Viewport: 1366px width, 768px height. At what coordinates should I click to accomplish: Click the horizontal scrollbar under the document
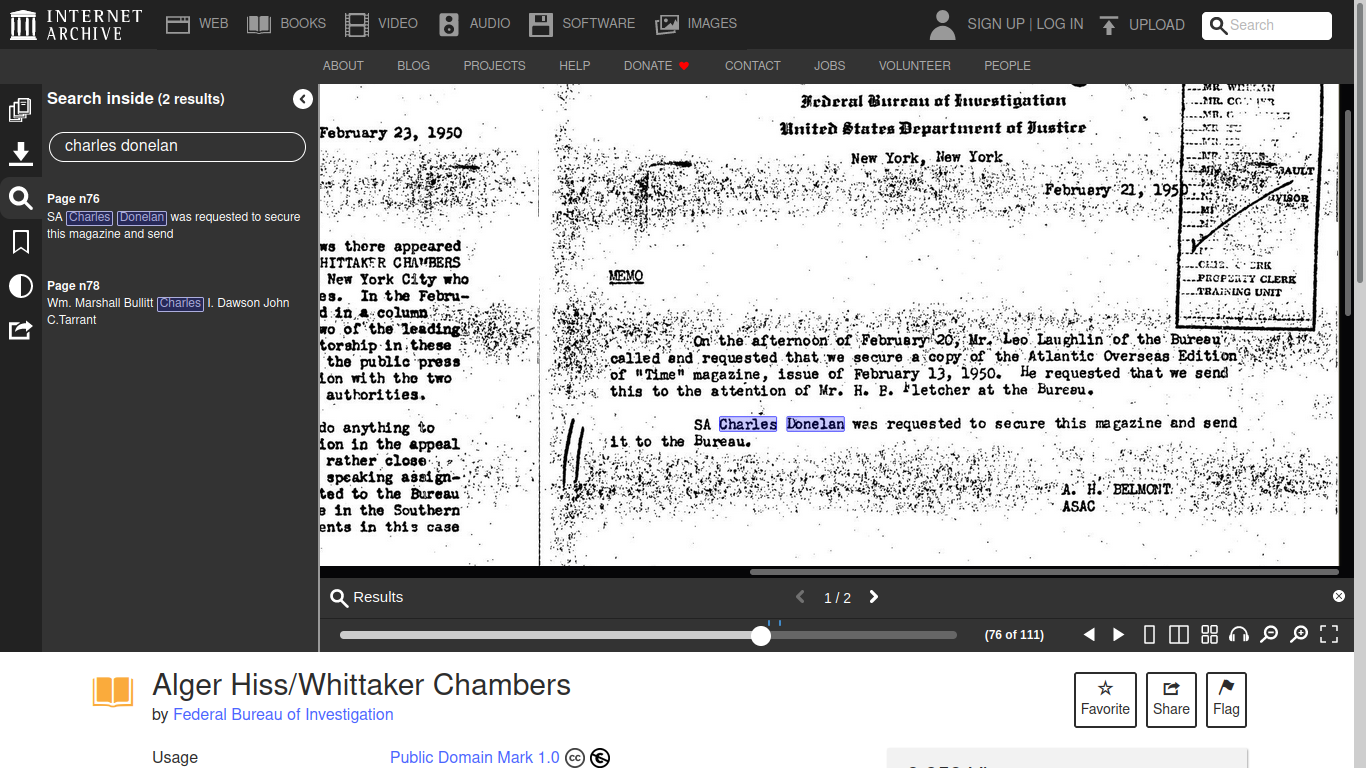(x=1044, y=572)
